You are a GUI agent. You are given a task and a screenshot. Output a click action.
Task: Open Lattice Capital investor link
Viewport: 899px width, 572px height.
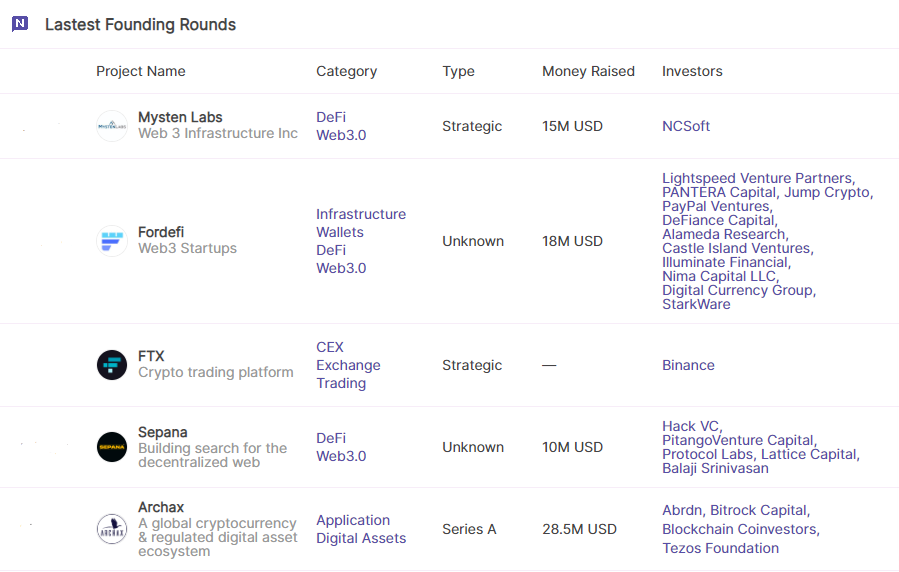810,455
